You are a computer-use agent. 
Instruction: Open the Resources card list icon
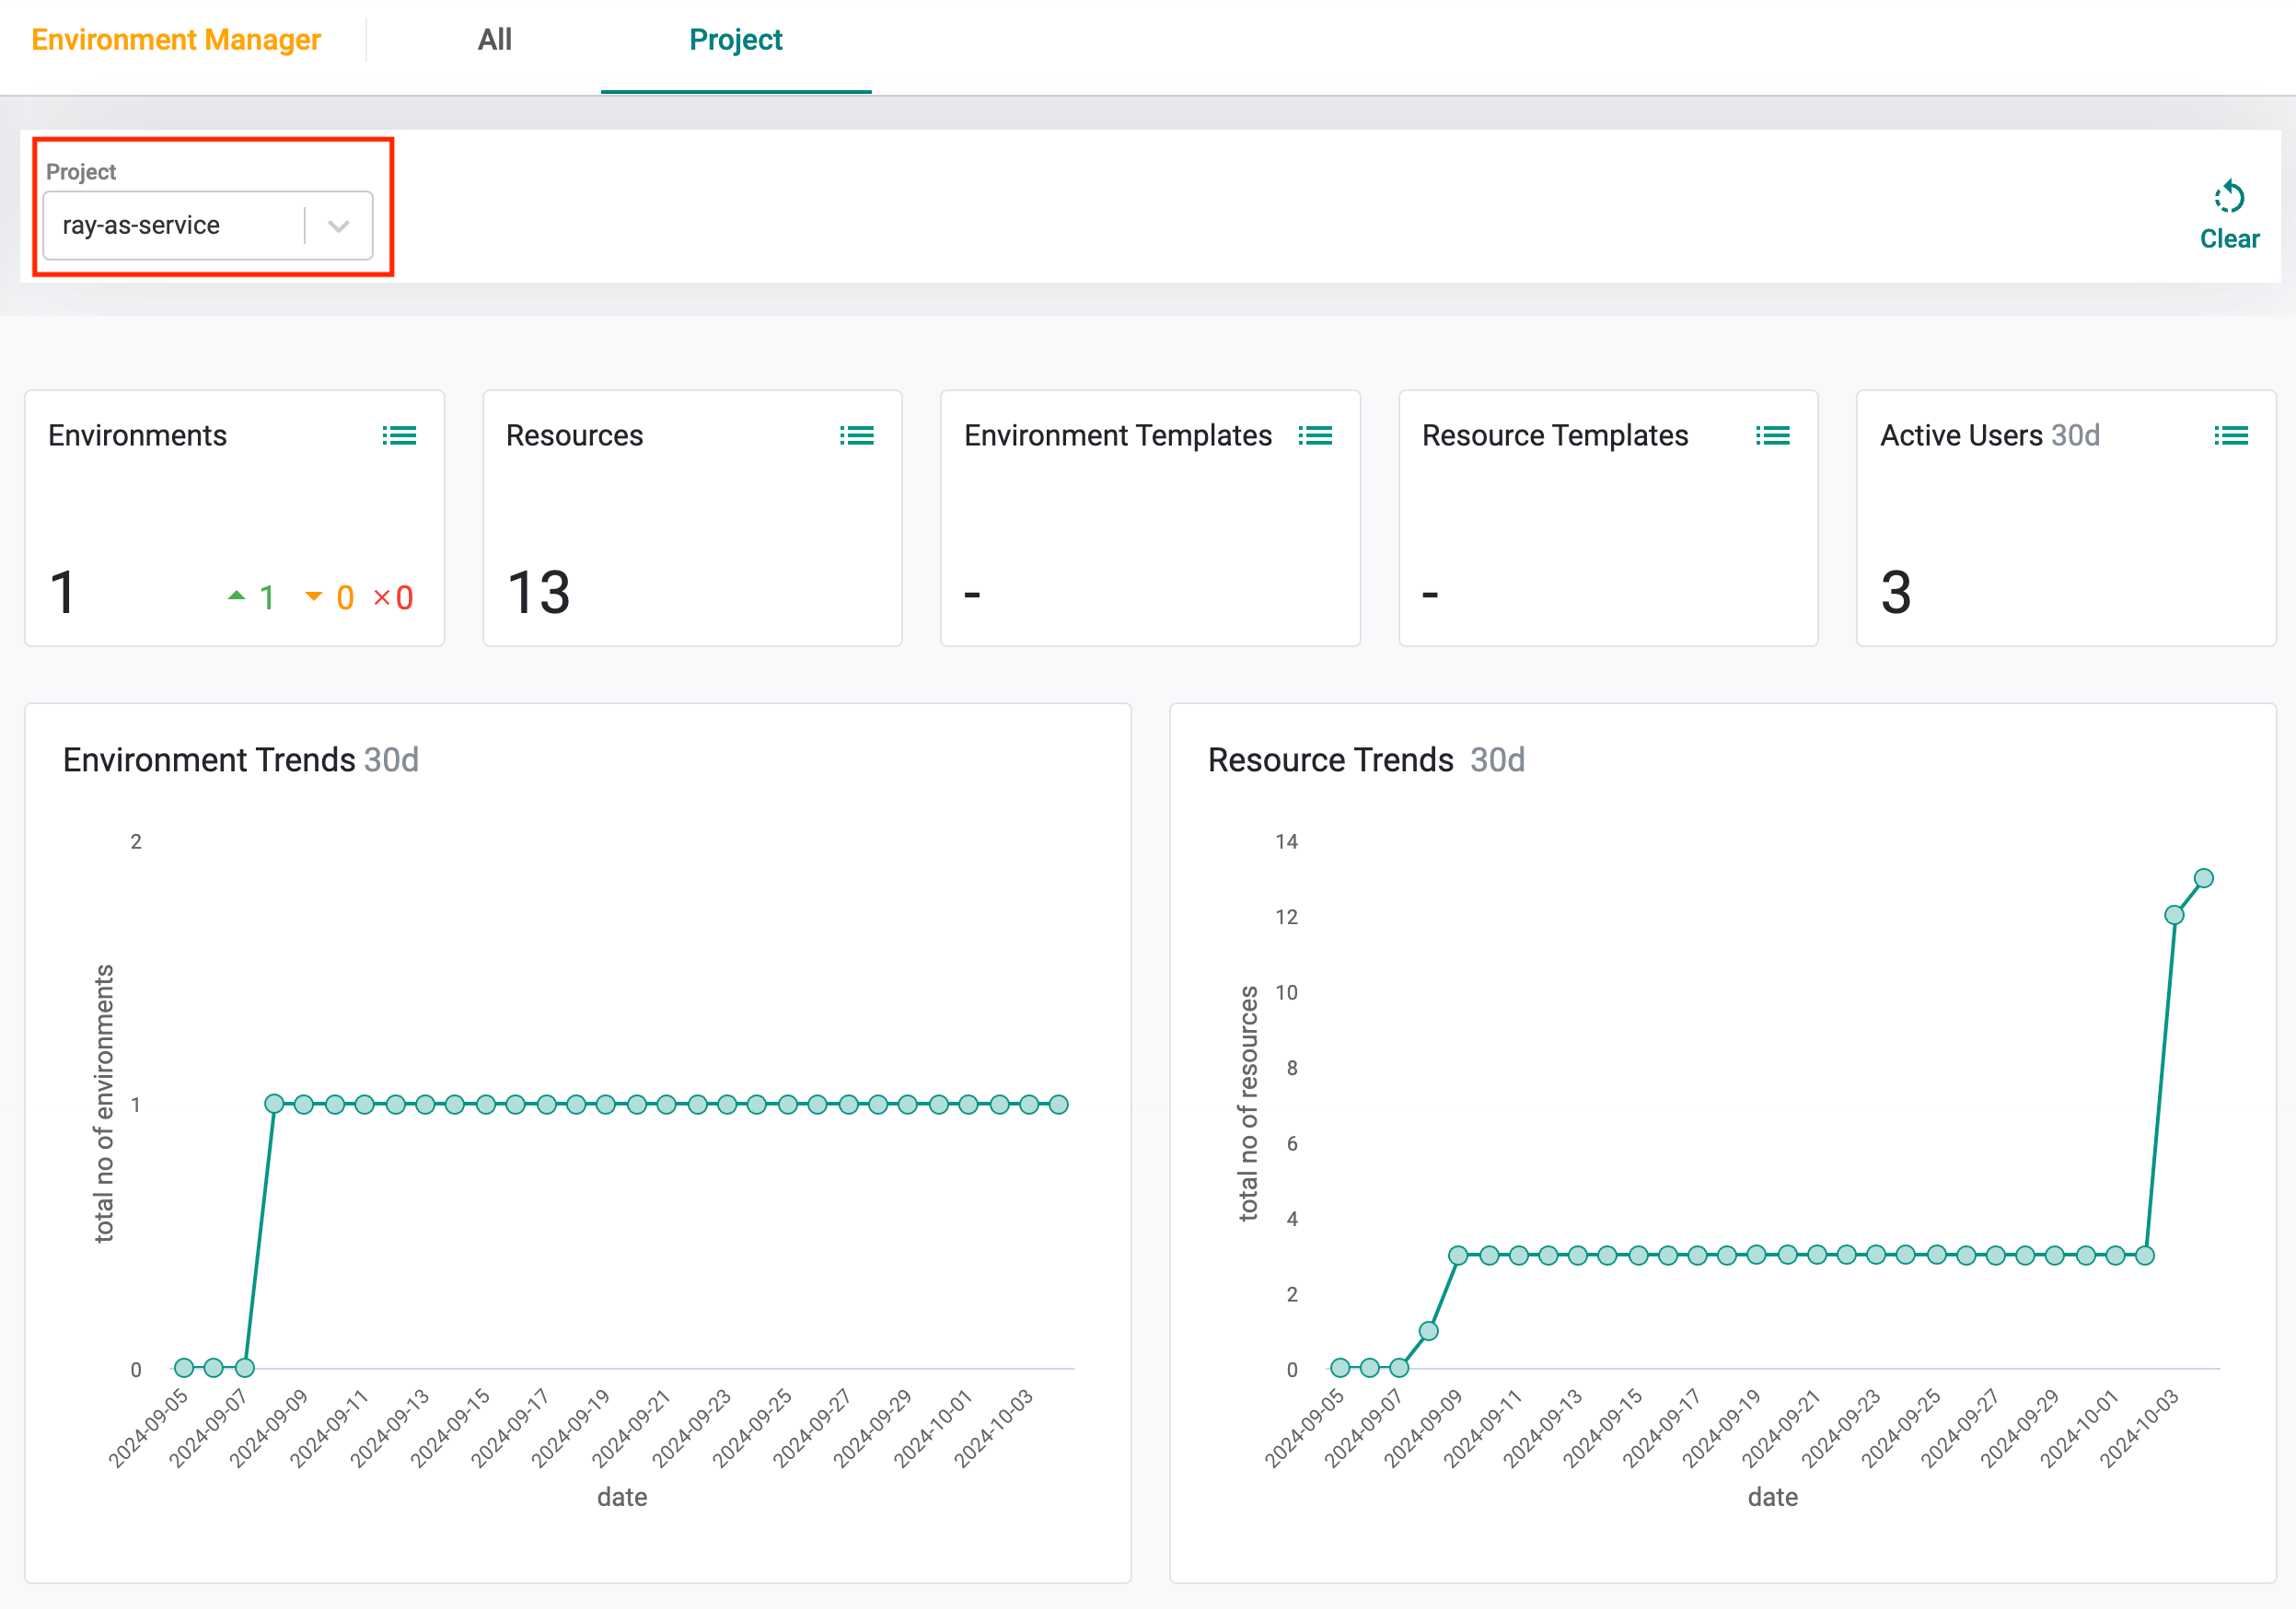(857, 435)
